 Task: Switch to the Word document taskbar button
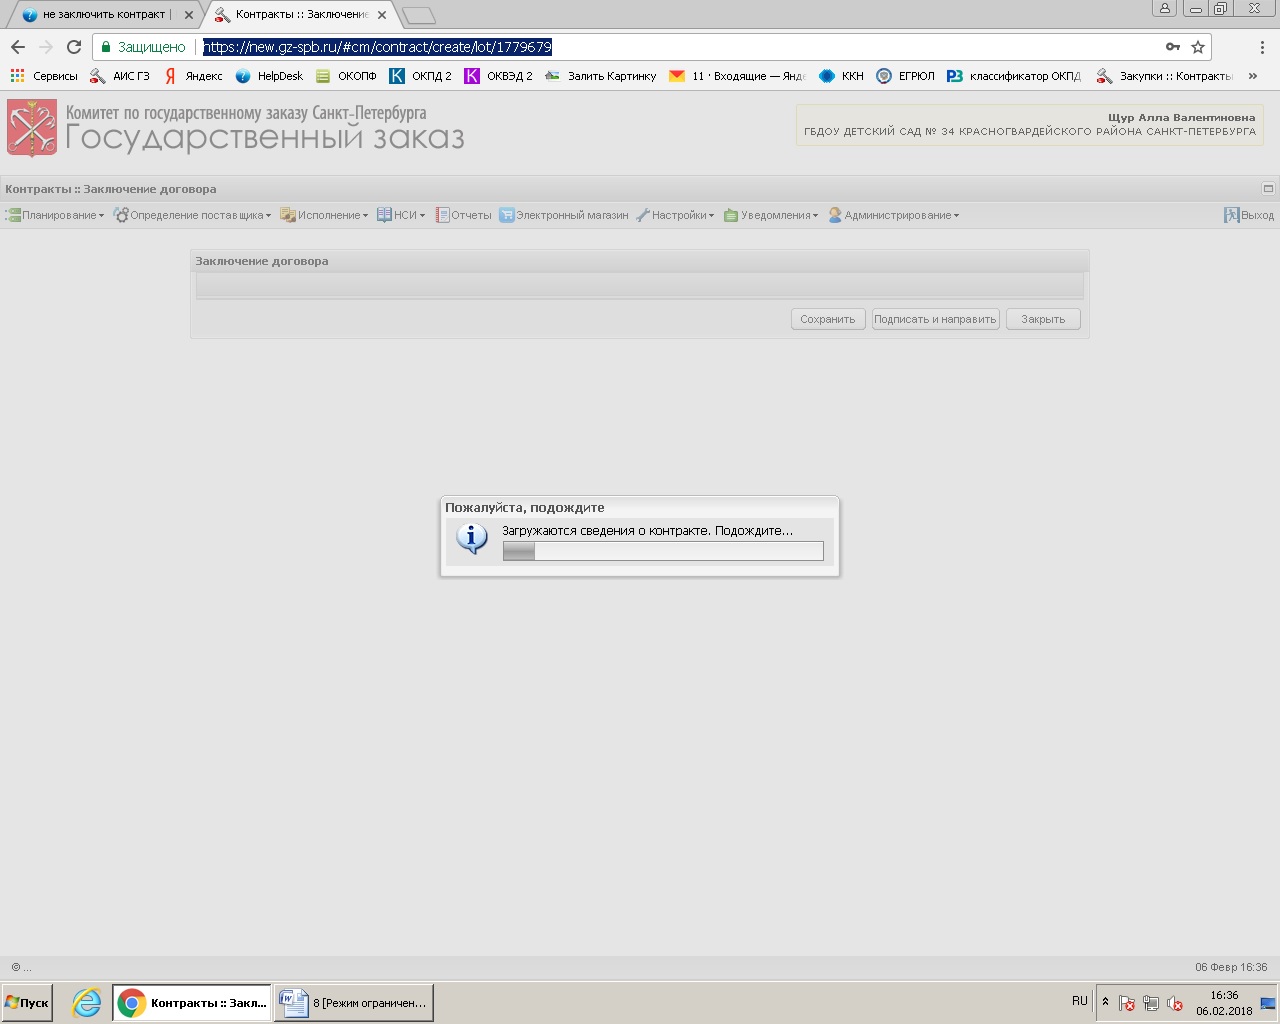pos(354,1002)
